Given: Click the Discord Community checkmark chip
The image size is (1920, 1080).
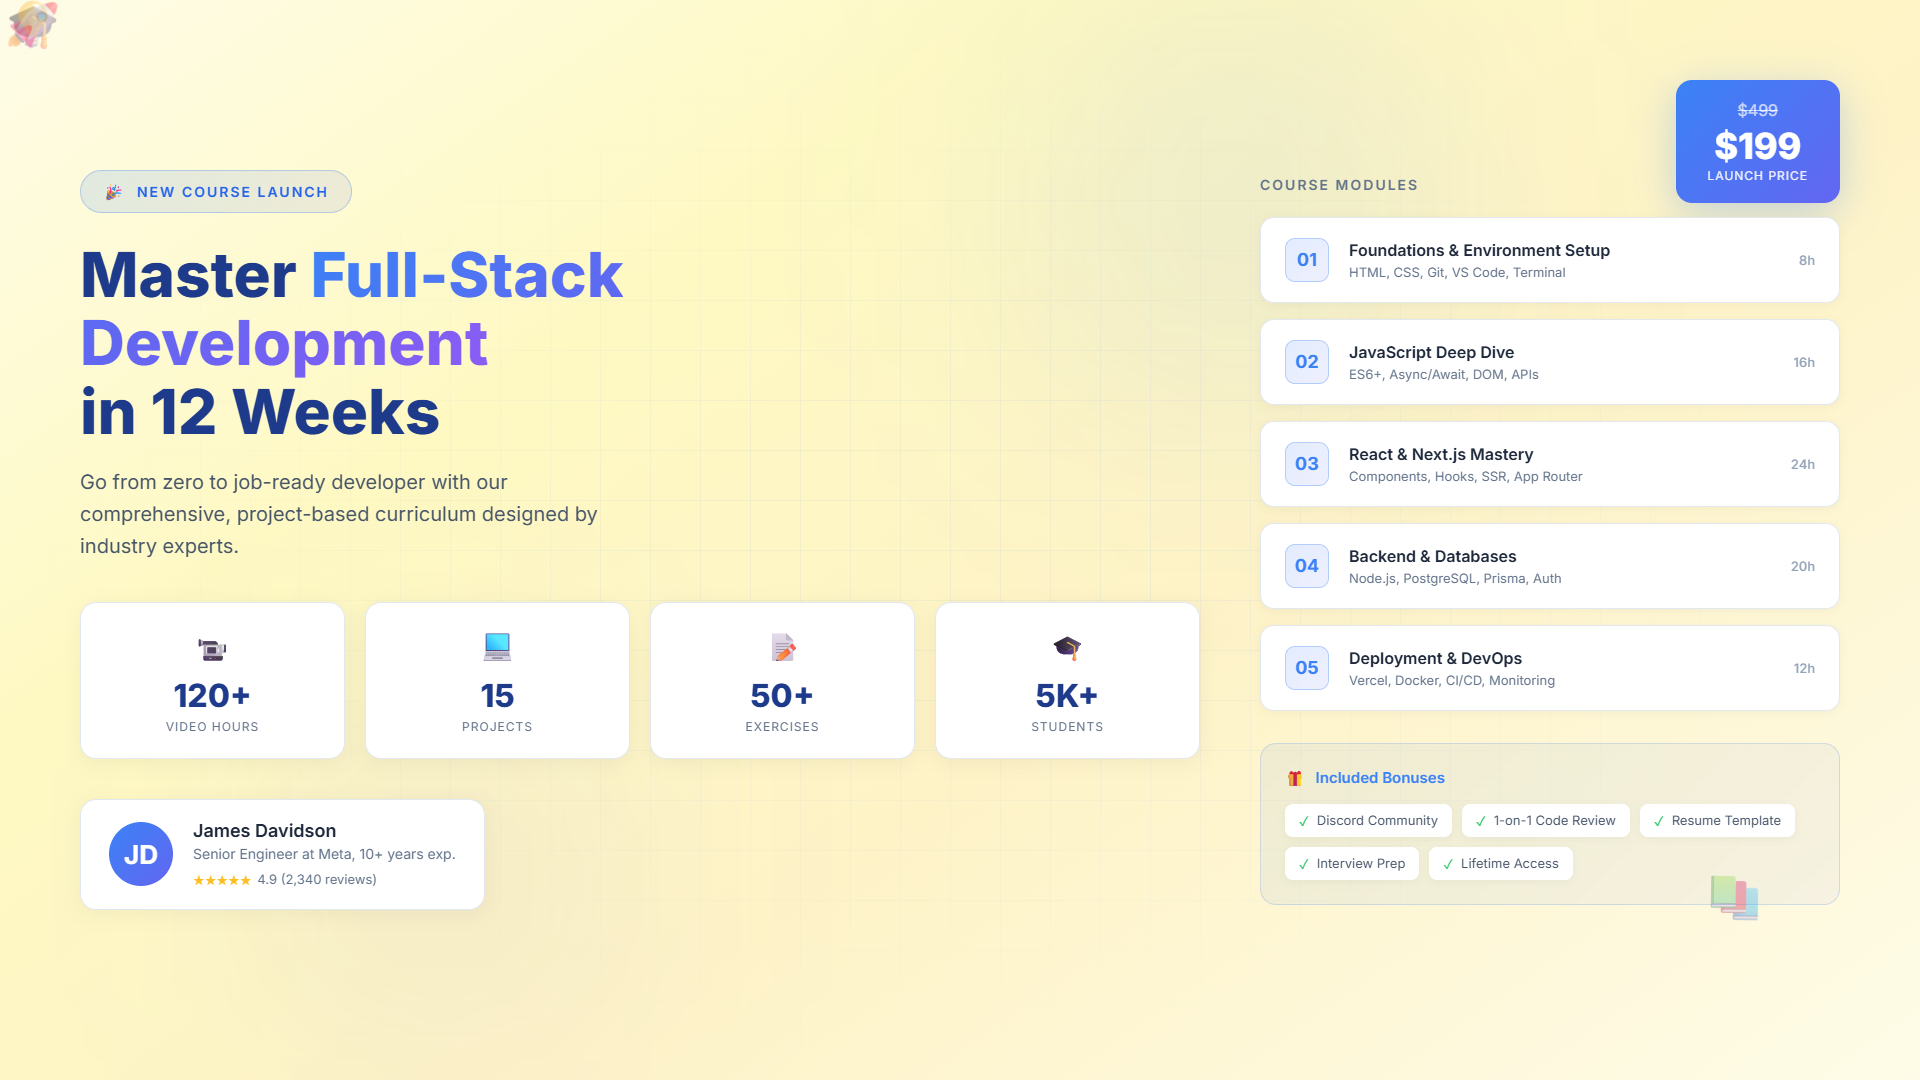Looking at the screenshot, I should (x=1367, y=821).
